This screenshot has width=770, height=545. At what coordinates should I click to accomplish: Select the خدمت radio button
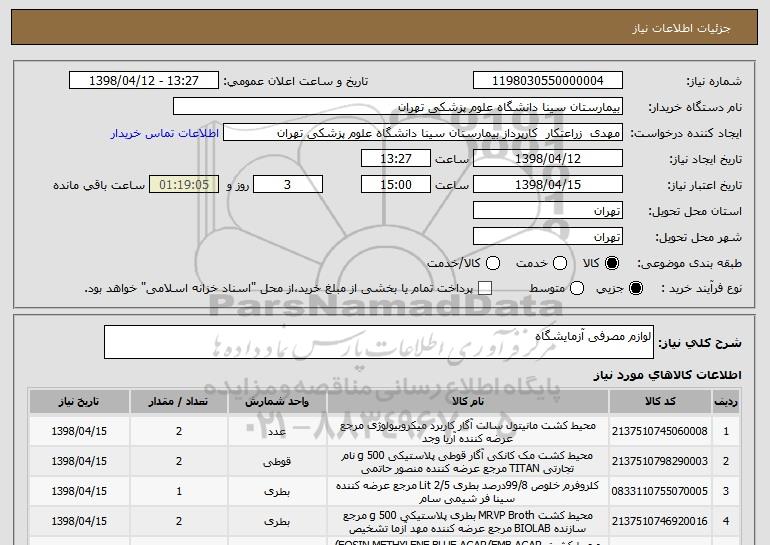click(560, 263)
